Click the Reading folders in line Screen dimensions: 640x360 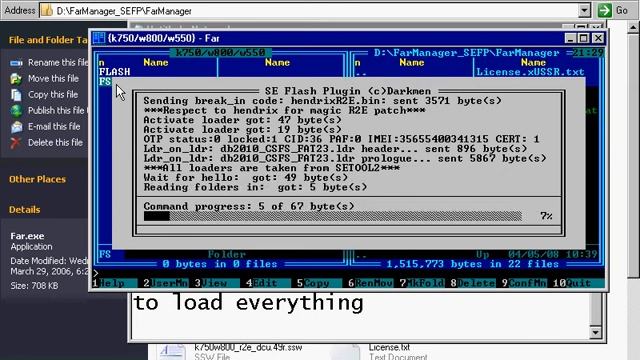coord(255,187)
